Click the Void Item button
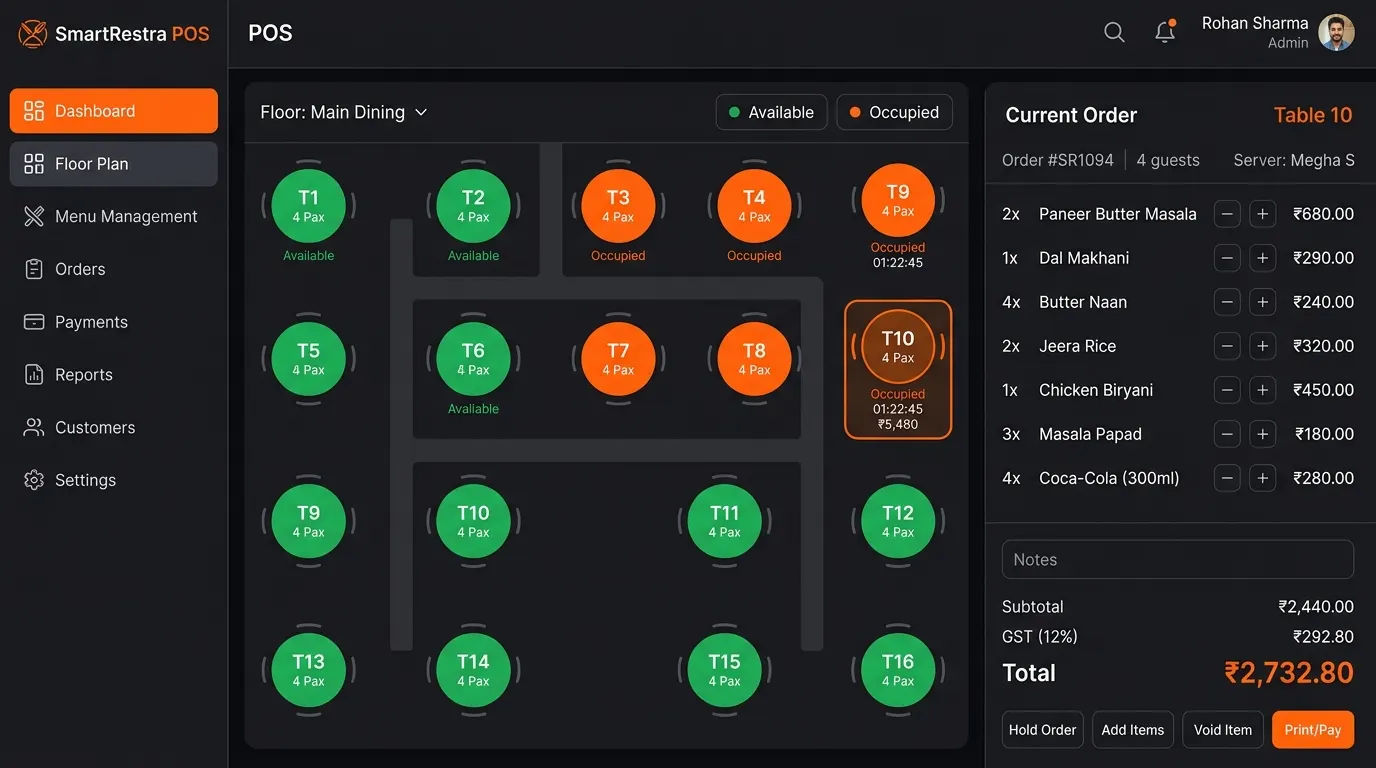The width and height of the screenshot is (1376, 768). point(1223,730)
